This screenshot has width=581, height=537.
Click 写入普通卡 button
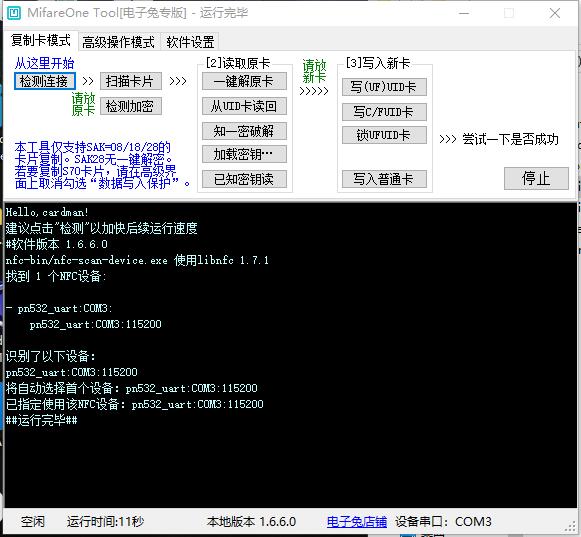384,179
